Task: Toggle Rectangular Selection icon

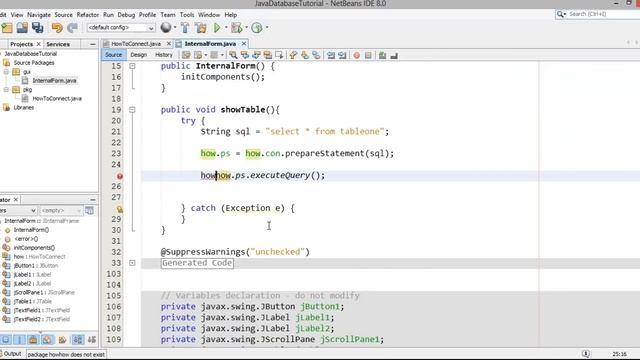Action: coord(280,55)
